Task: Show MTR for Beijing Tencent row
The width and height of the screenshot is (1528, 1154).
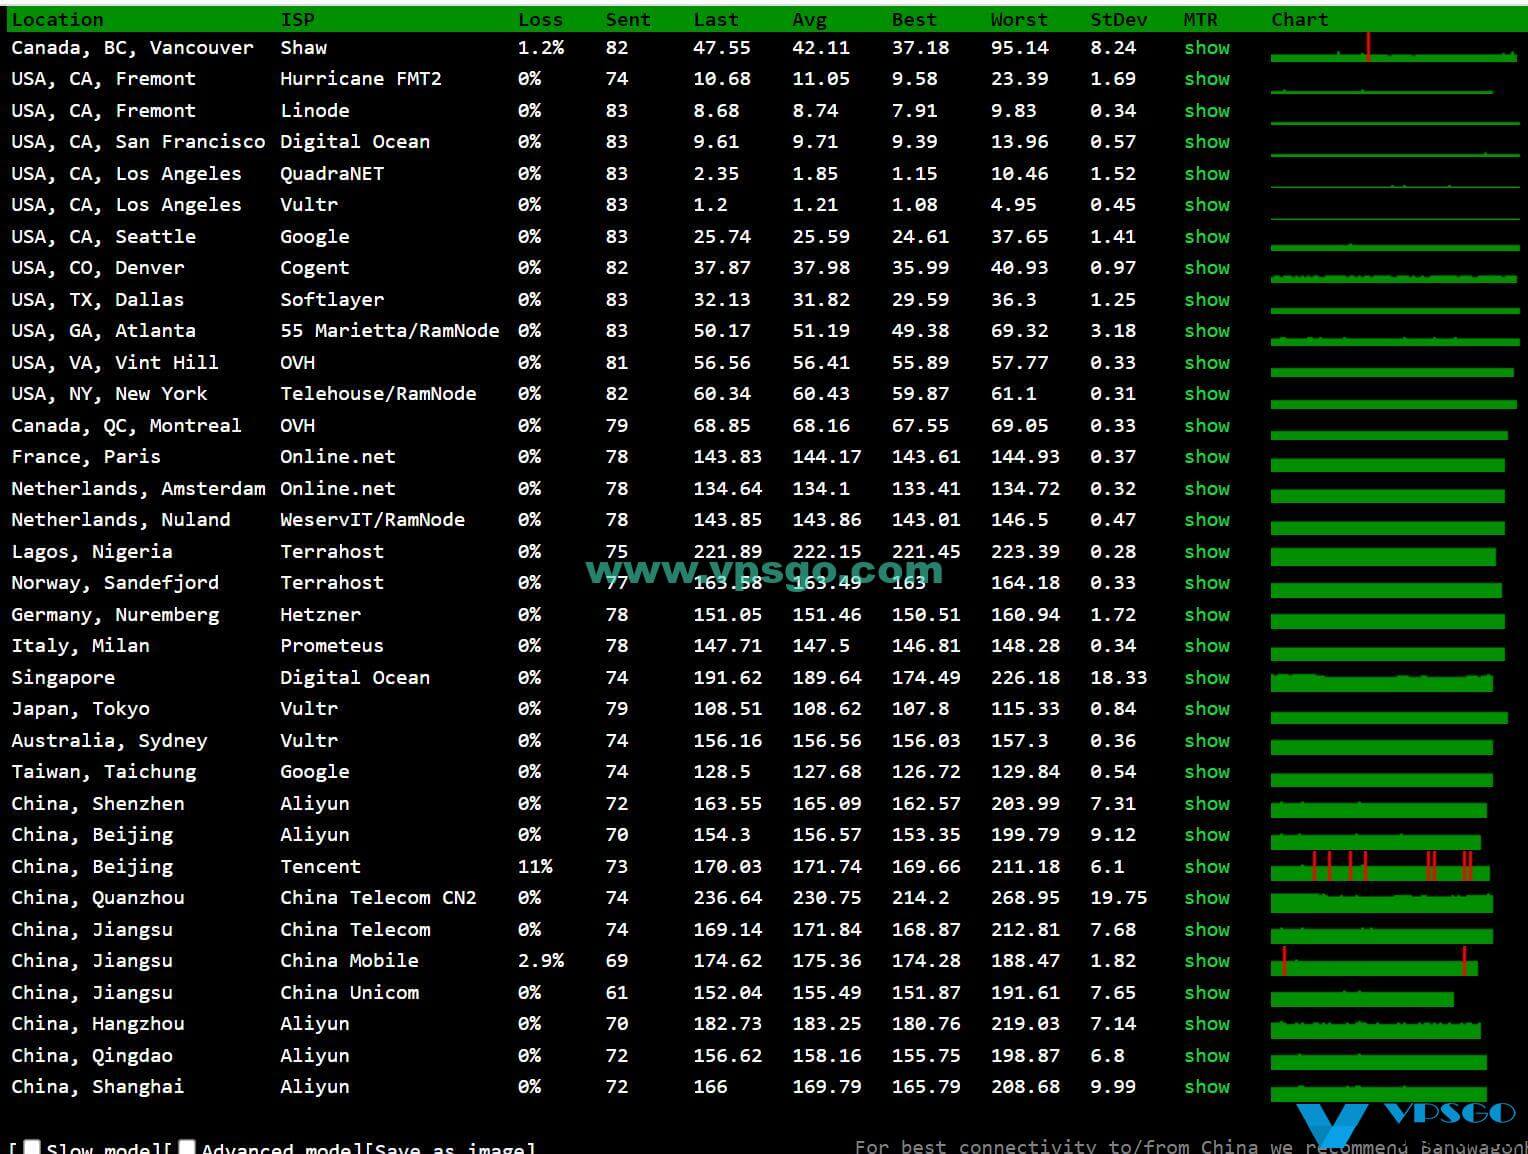Action: [x=1207, y=867]
